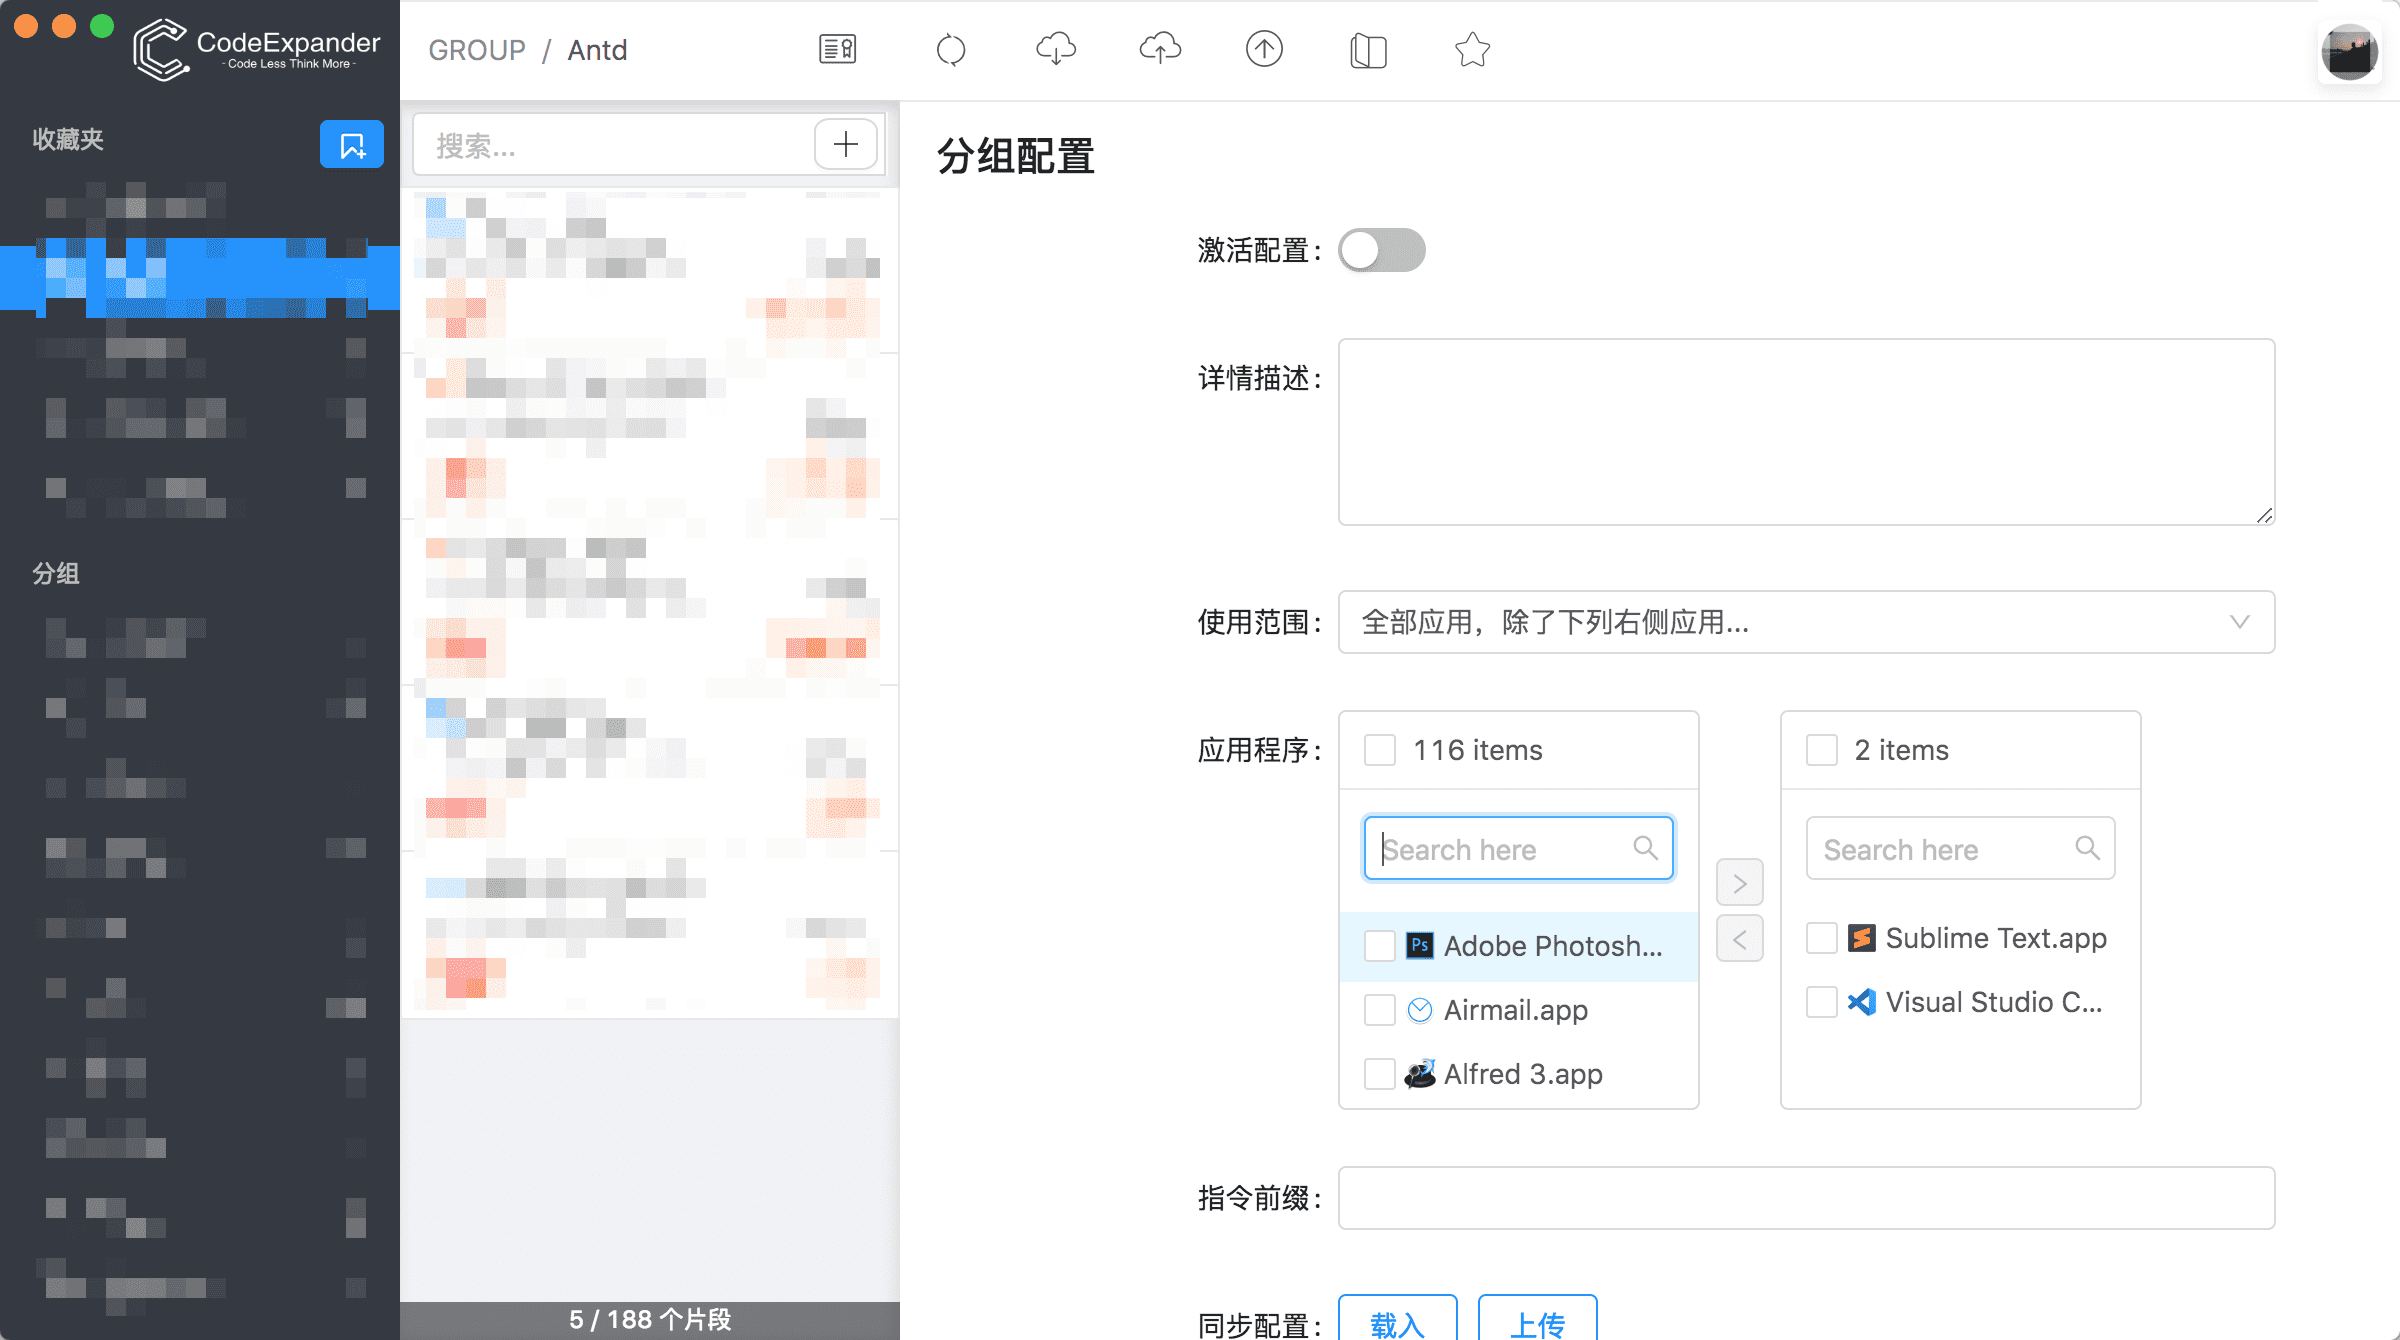Toggle the 激活配置 switch
The width and height of the screenshot is (2400, 1340).
pyautogui.click(x=1382, y=250)
